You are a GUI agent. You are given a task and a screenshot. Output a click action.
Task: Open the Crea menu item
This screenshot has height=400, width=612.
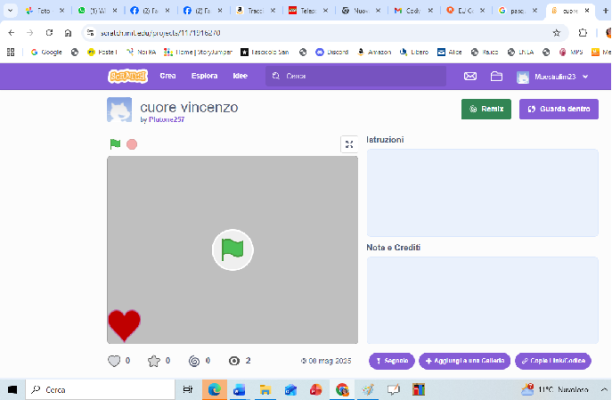(x=168, y=76)
